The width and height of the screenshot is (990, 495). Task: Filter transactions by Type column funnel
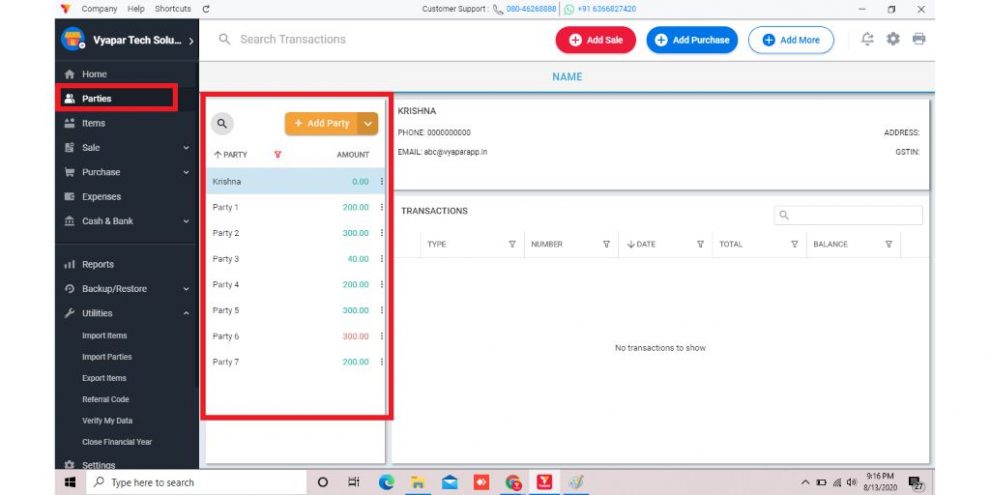pyautogui.click(x=512, y=244)
